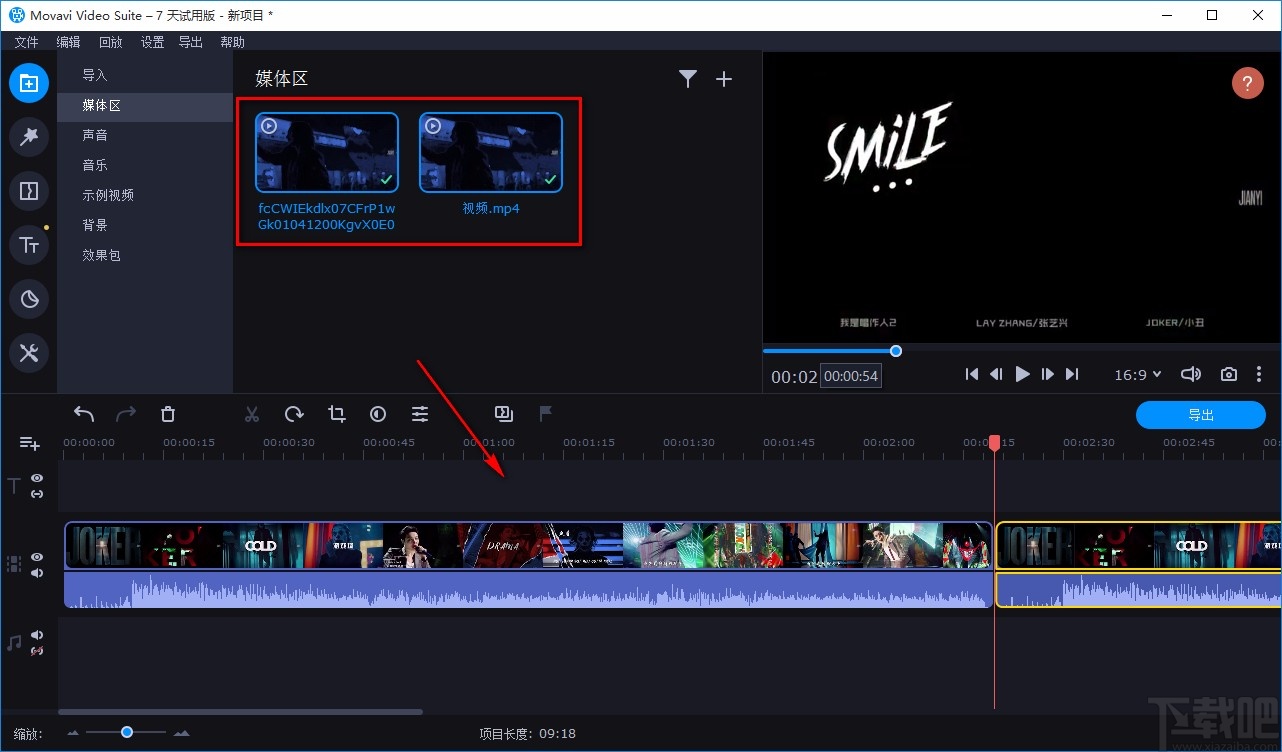The height and width of the screenshot is (752, 1282).
Task: Mute the music track
Action: point(37,635)
